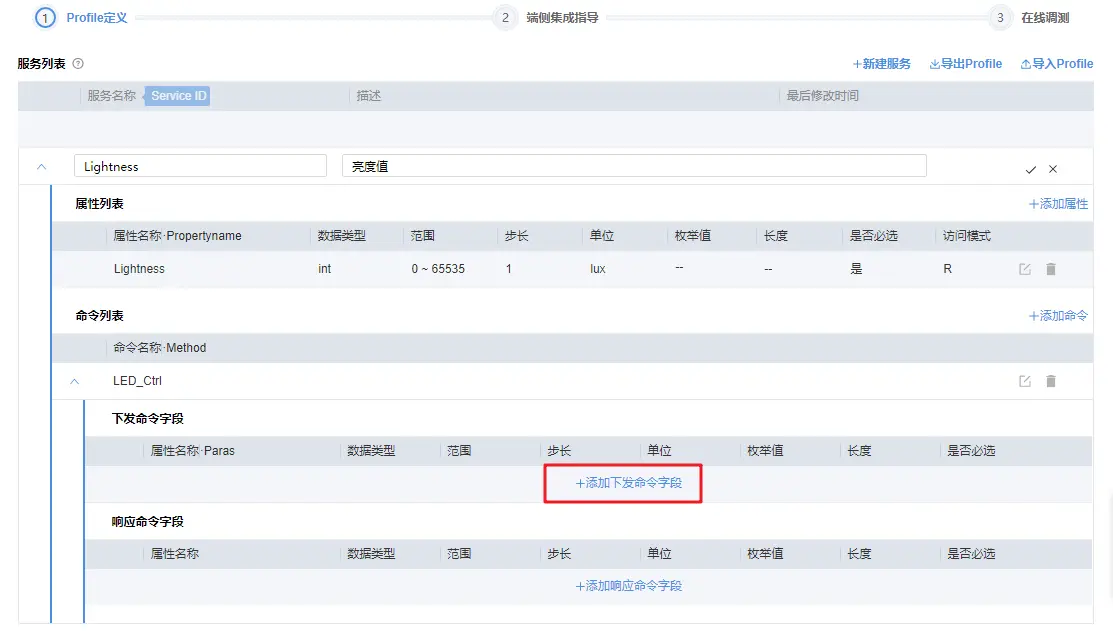The image size is (1113, 635).
Task: Click 添加响应命令字段 link
Action: (628, 586)
